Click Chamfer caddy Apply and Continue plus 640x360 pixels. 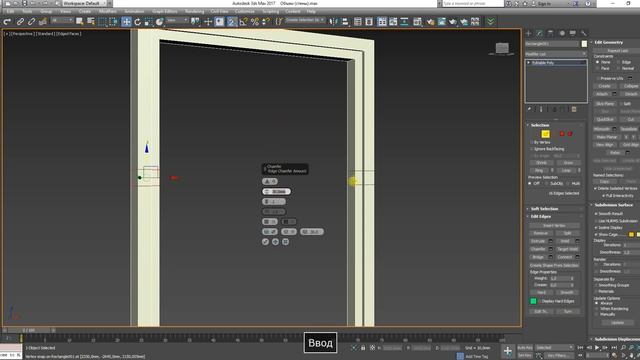276,242
